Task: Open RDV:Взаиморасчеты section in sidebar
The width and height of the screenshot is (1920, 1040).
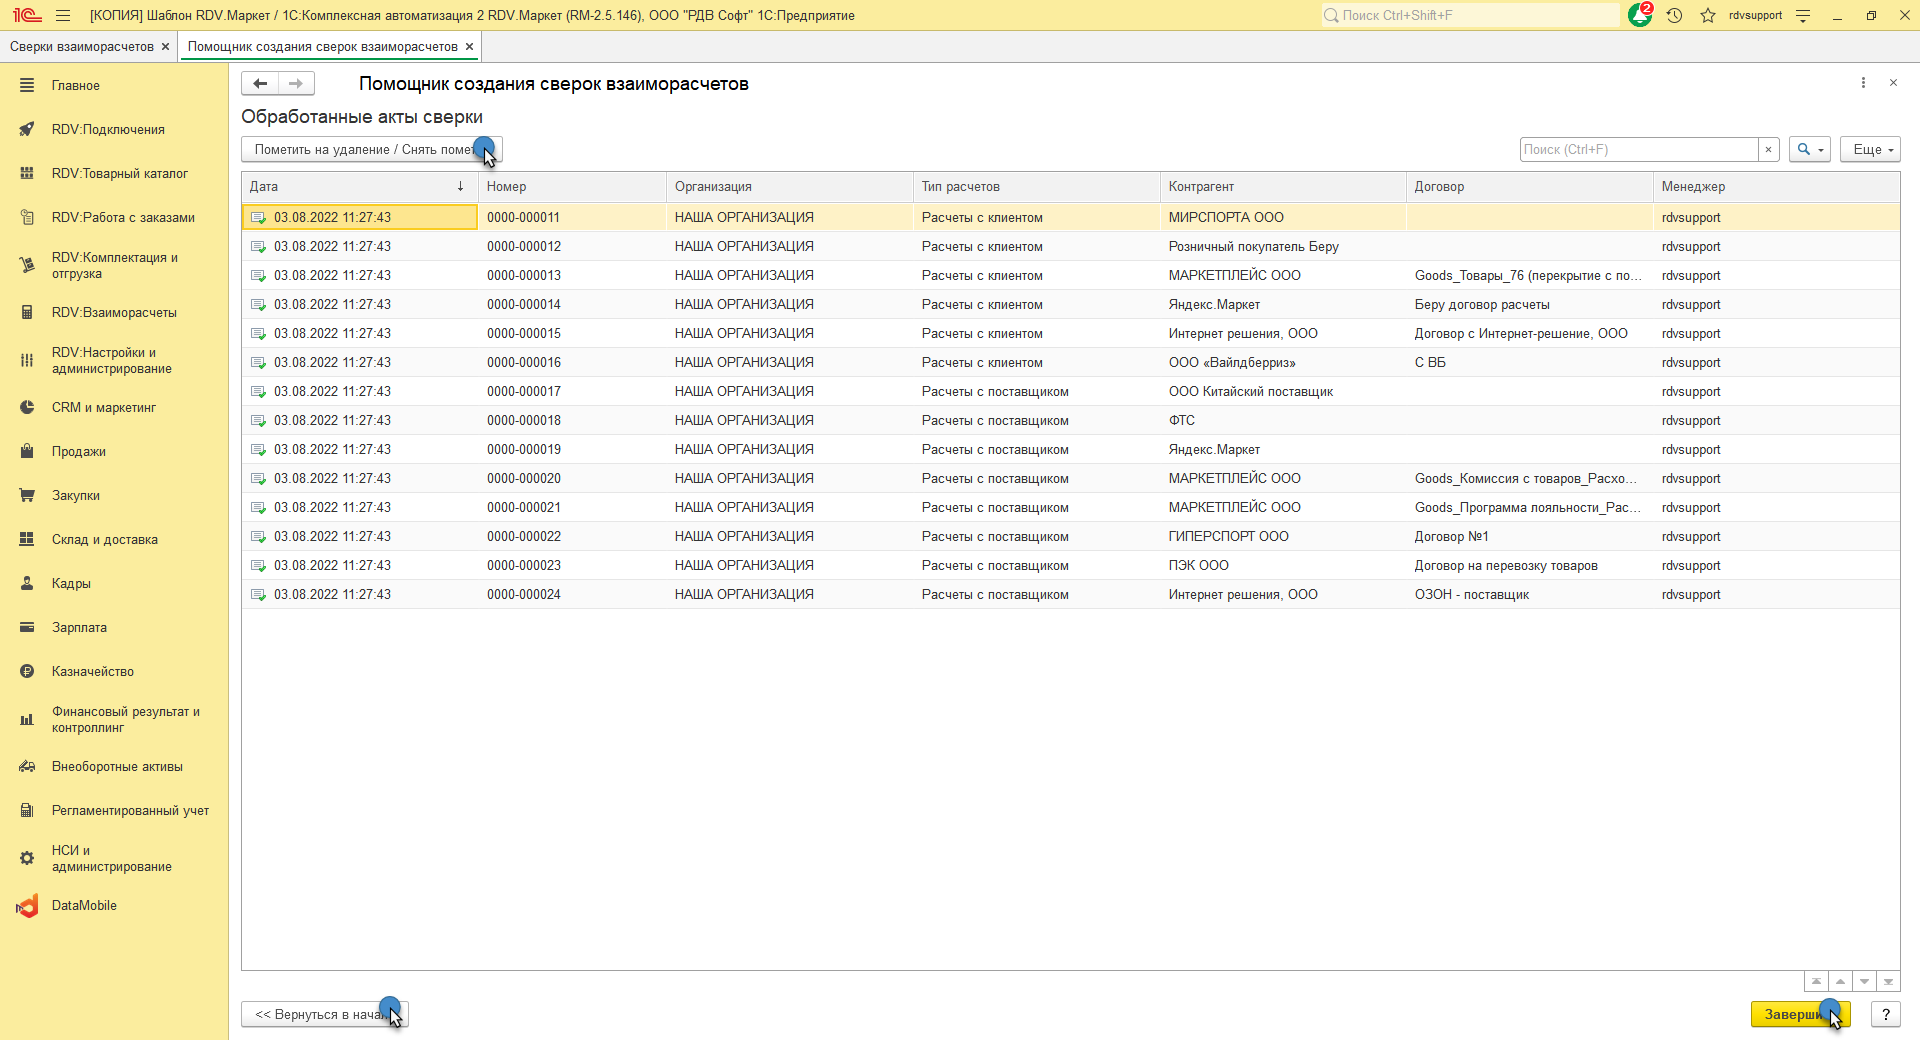Action: tap(114, 313)
